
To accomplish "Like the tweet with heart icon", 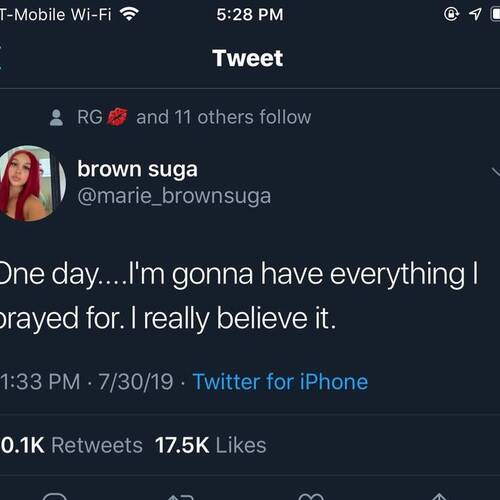I will tap(311, 497).
